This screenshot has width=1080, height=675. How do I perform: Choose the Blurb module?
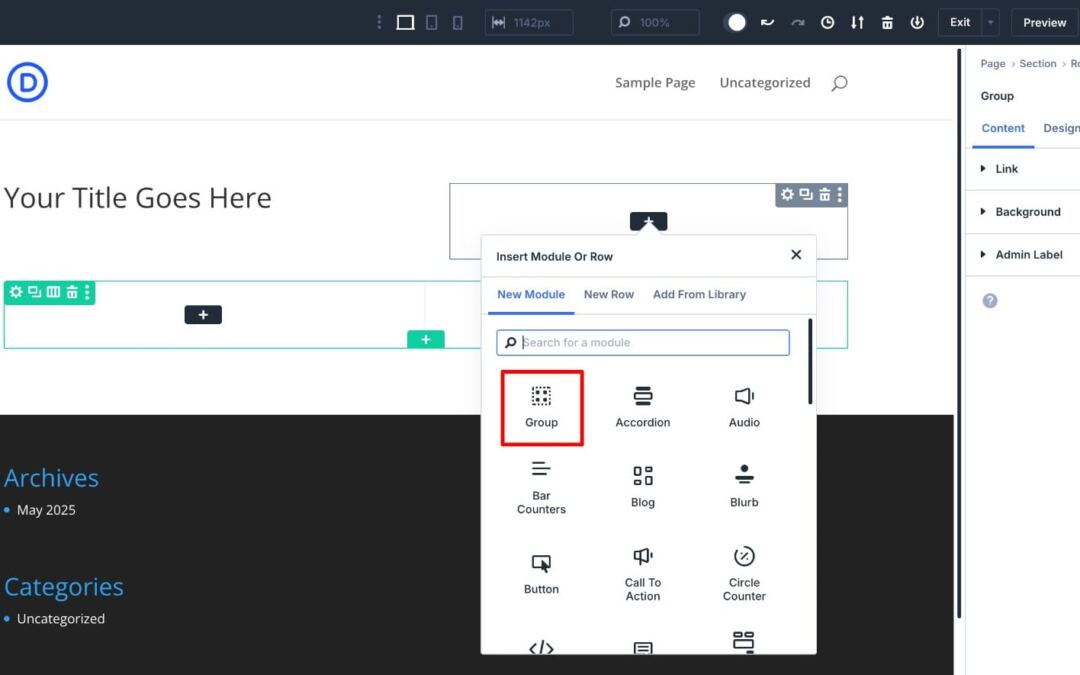click(x=744, y=486)
